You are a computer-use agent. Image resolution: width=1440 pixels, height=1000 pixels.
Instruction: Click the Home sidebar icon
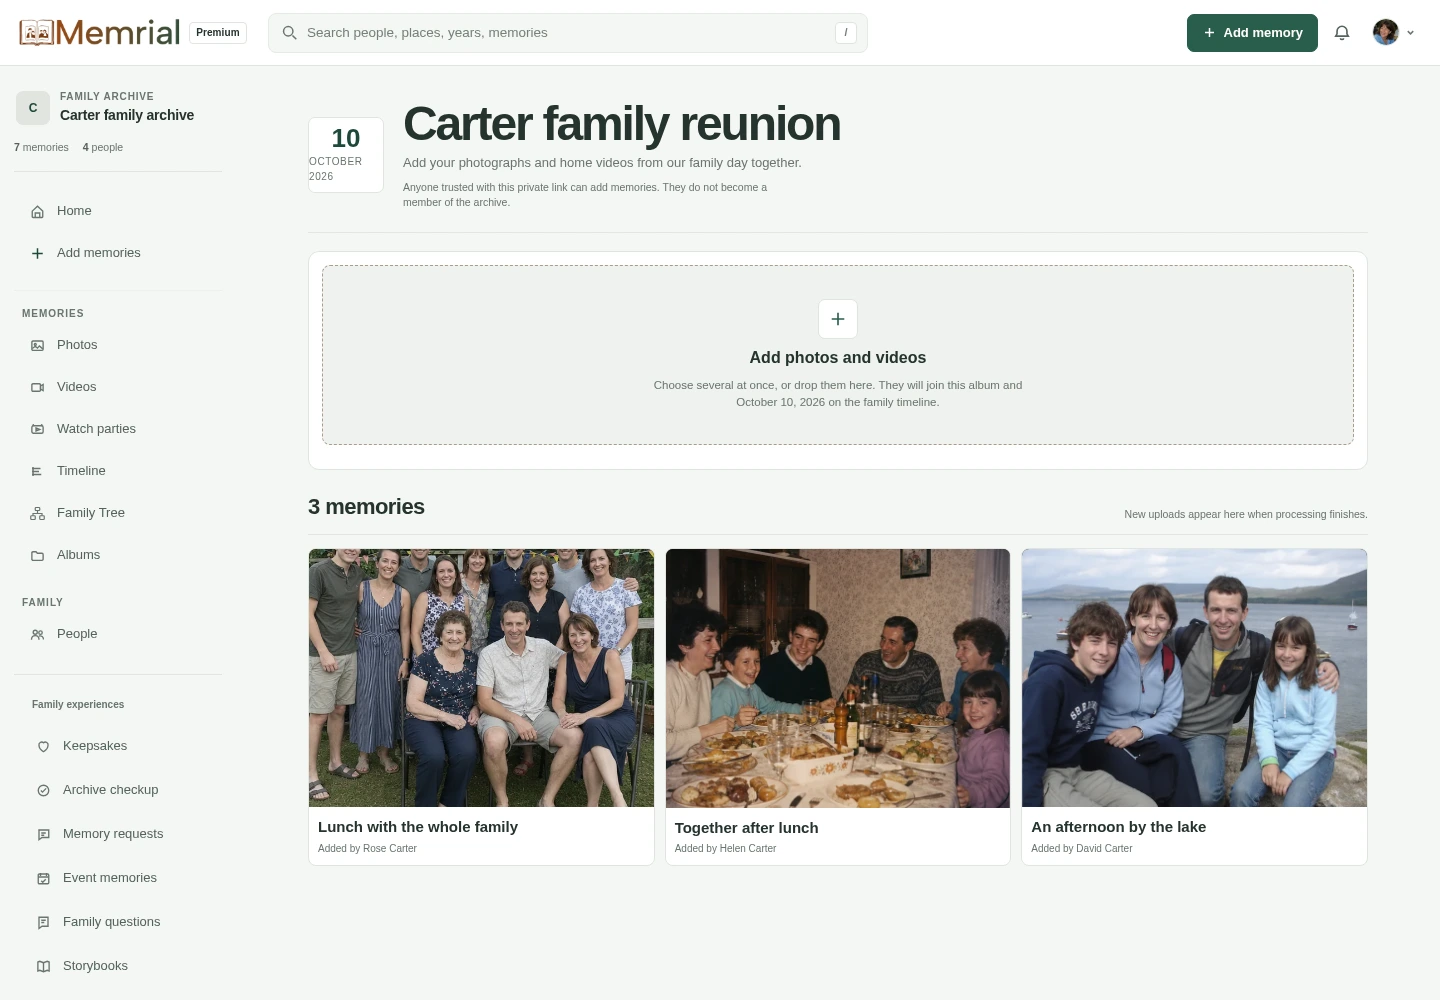click(38, 211)
